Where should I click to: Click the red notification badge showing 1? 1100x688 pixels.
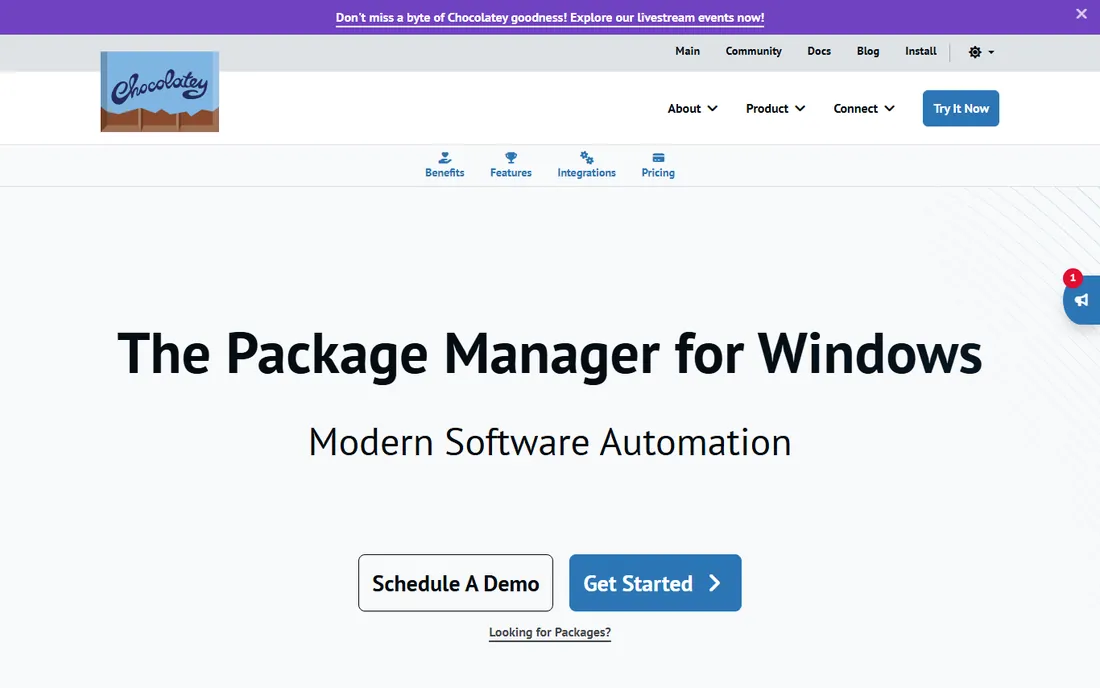pyautogui.click(x=1073, y=278)
